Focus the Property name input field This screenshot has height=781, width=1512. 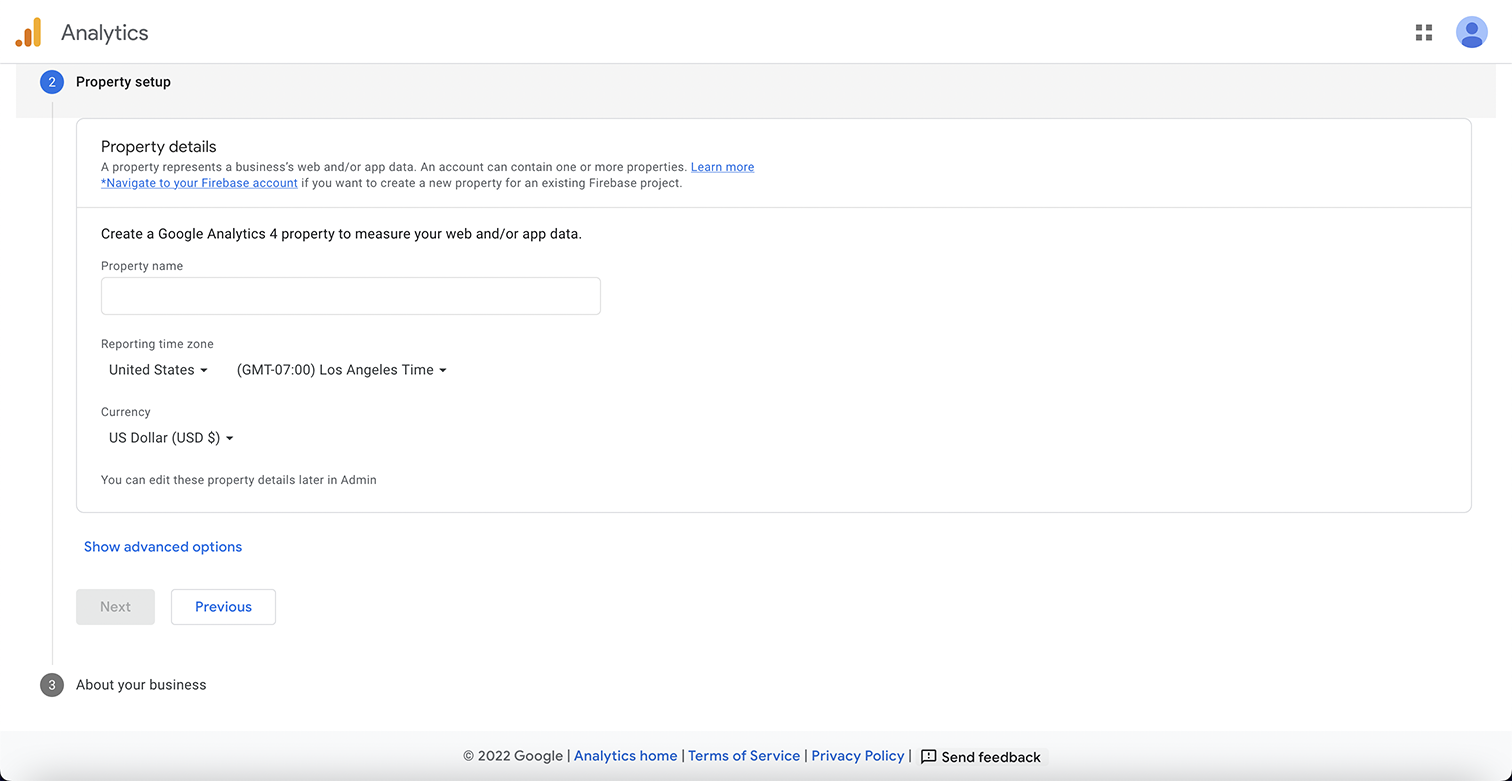point(351,296)
